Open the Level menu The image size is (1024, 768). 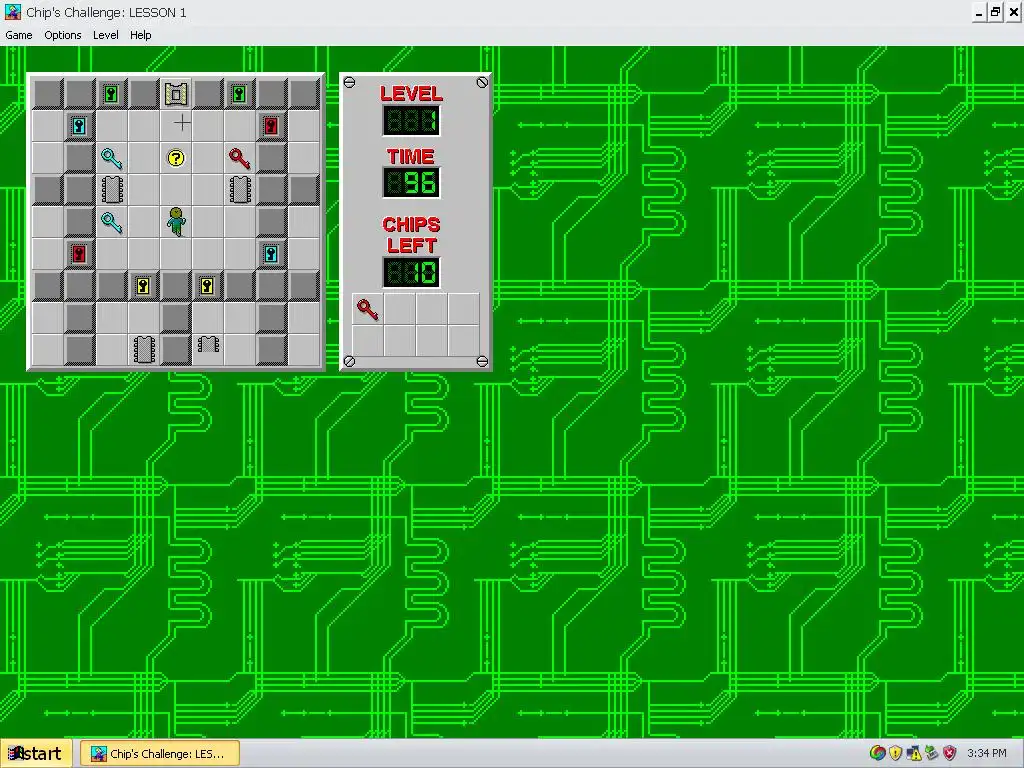pyautogui.click(x=106, y=35)
